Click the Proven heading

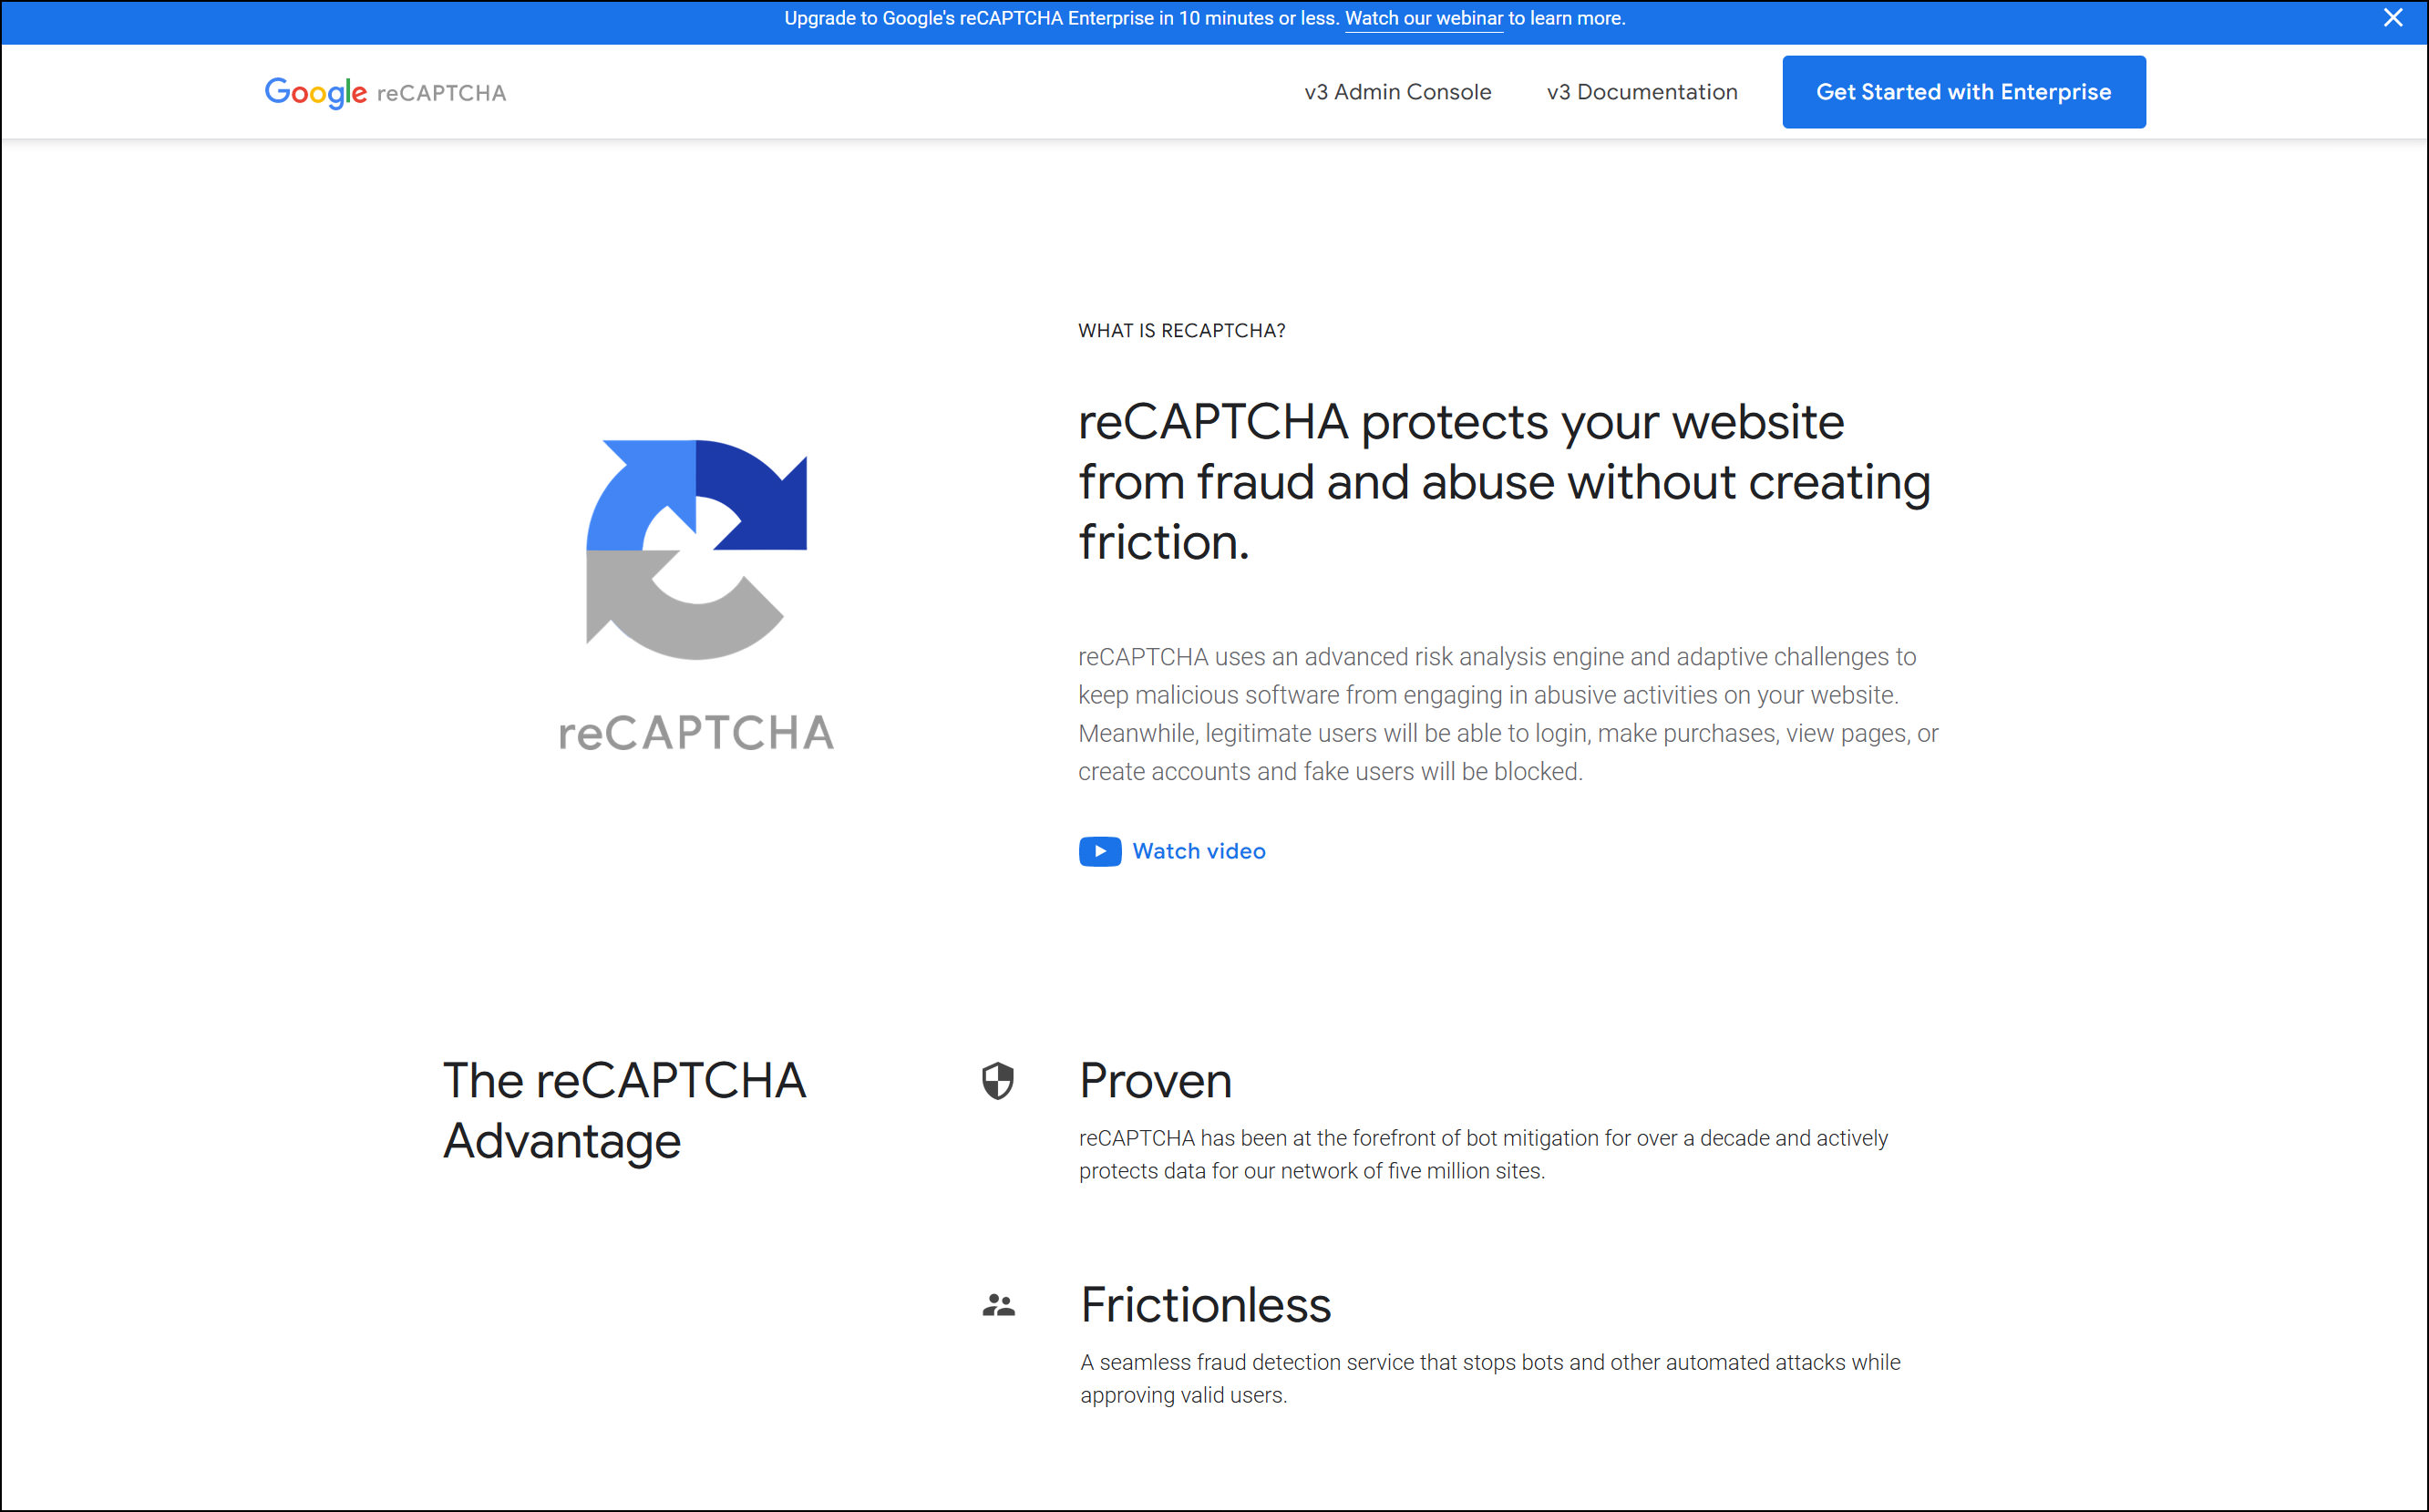point(1155,1081)
